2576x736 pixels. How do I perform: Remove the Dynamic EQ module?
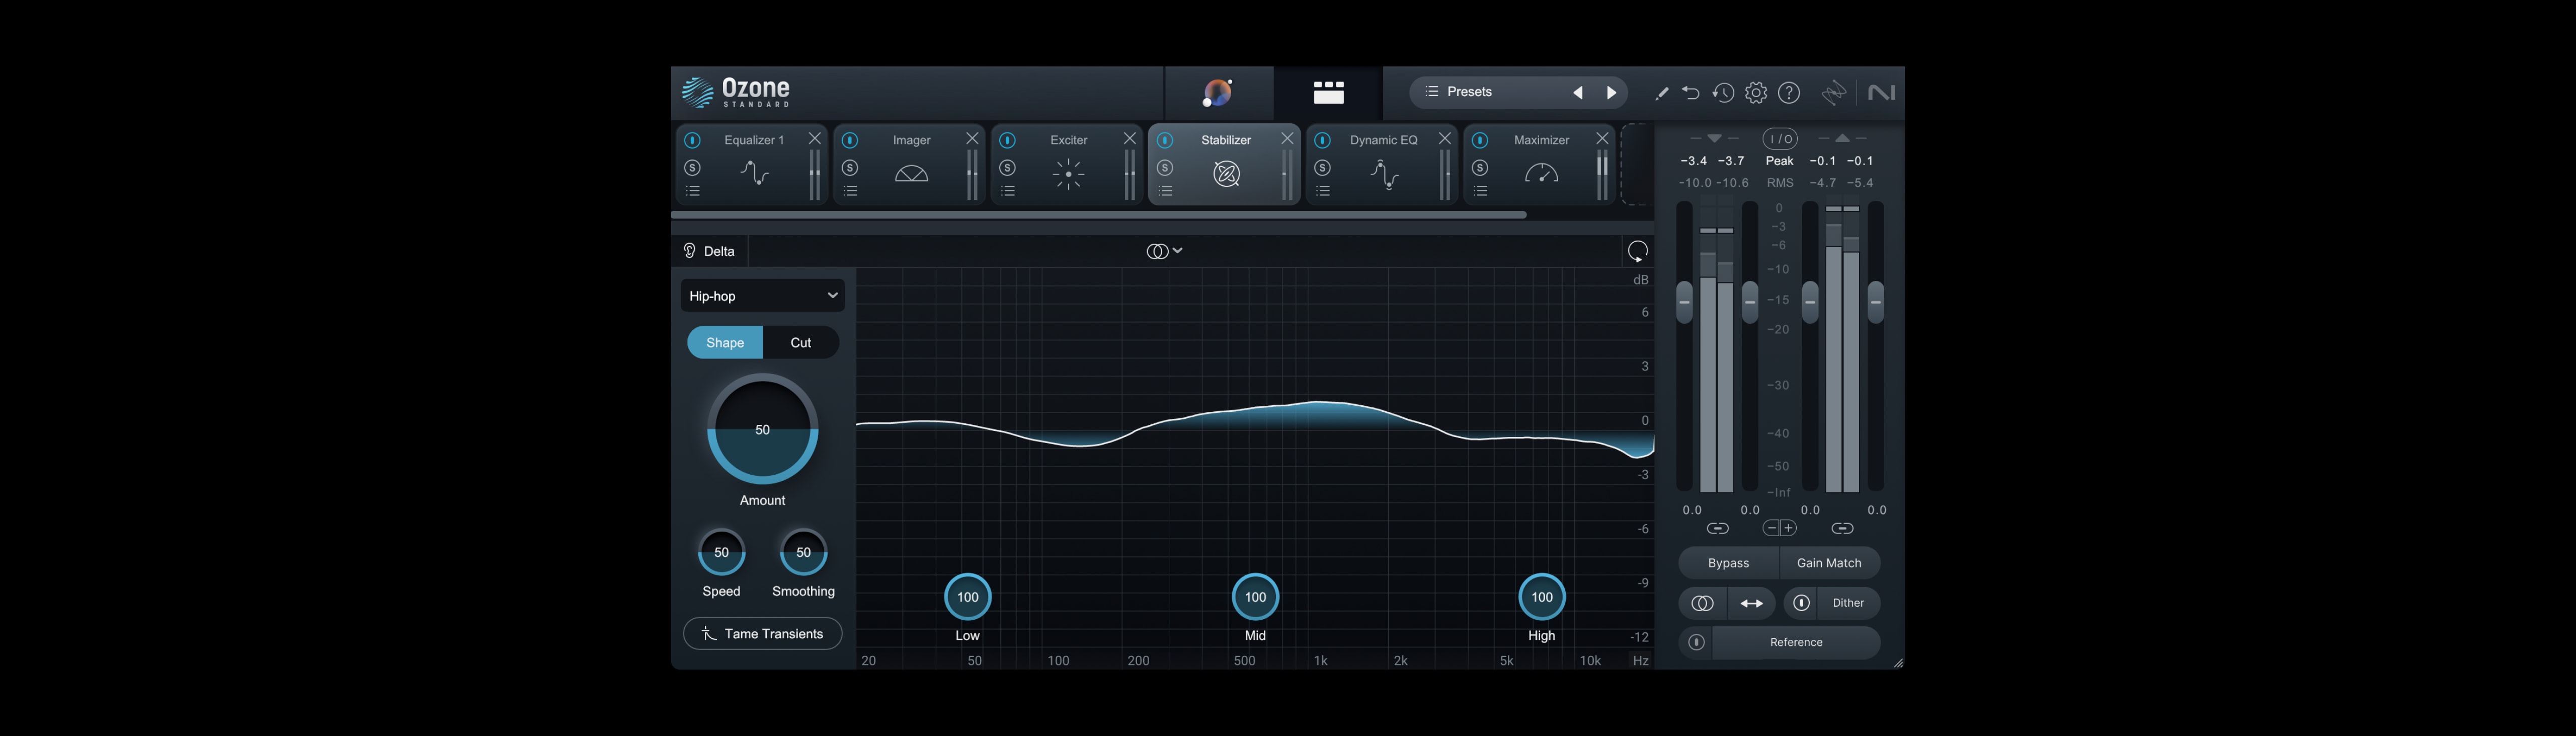click(1444, 139)
